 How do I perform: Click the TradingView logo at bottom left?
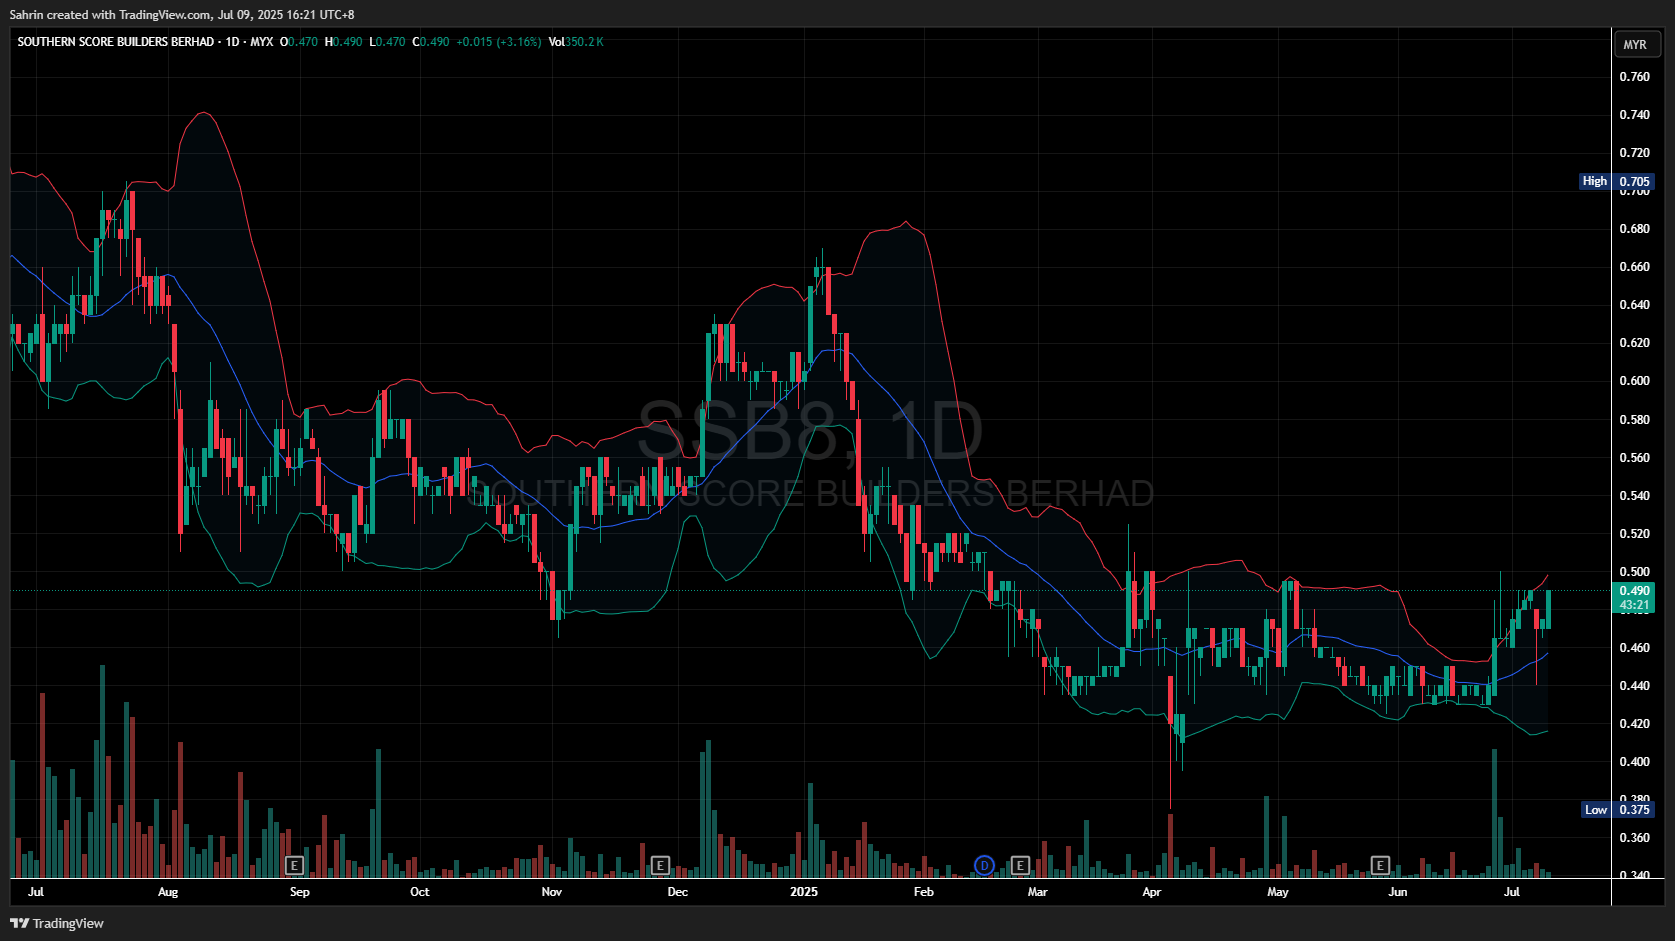tap(57, 923)
